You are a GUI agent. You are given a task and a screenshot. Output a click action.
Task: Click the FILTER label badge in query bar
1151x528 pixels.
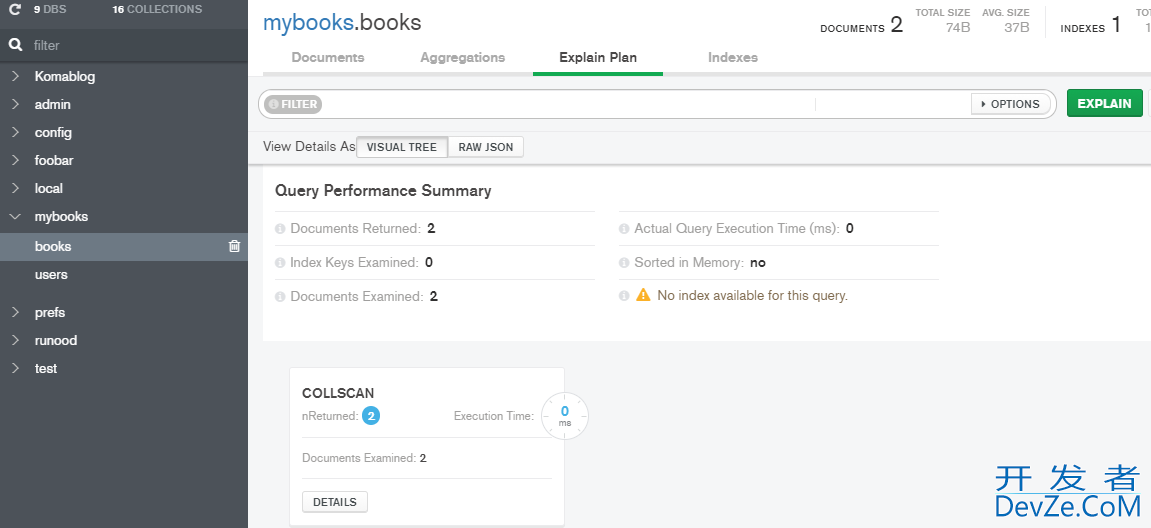293,104
